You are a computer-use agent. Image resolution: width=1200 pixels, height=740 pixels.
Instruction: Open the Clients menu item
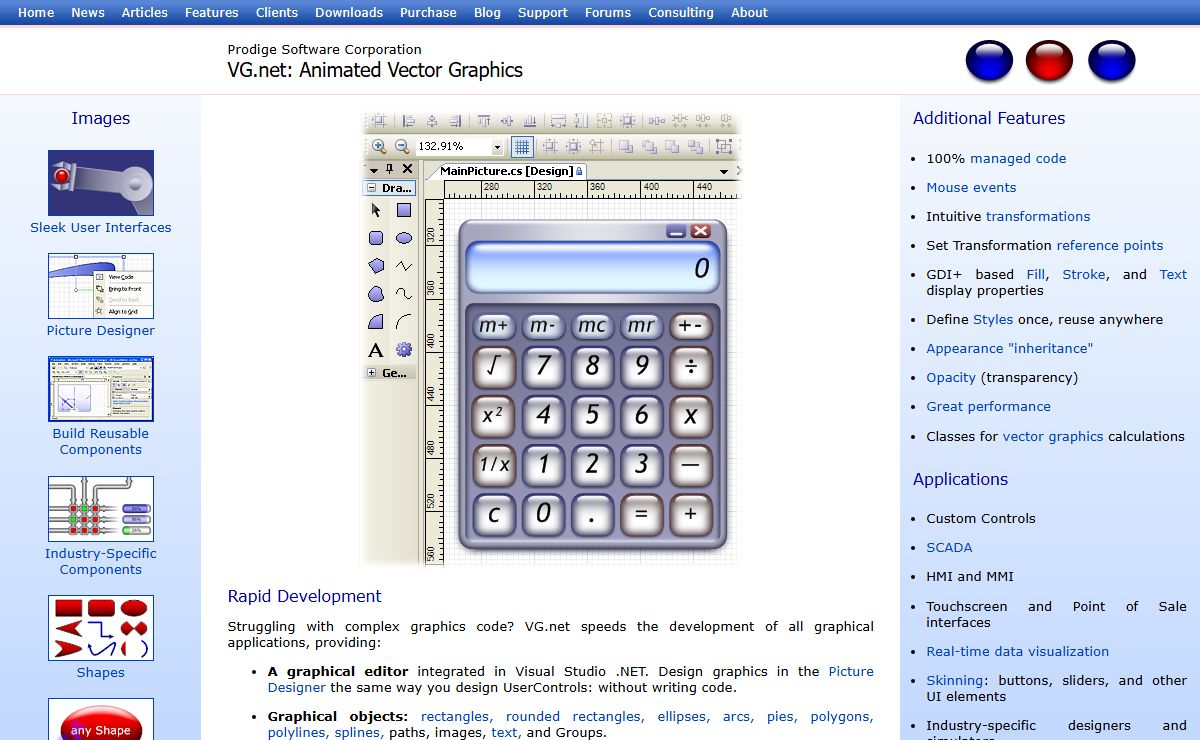tap(277, 12)
